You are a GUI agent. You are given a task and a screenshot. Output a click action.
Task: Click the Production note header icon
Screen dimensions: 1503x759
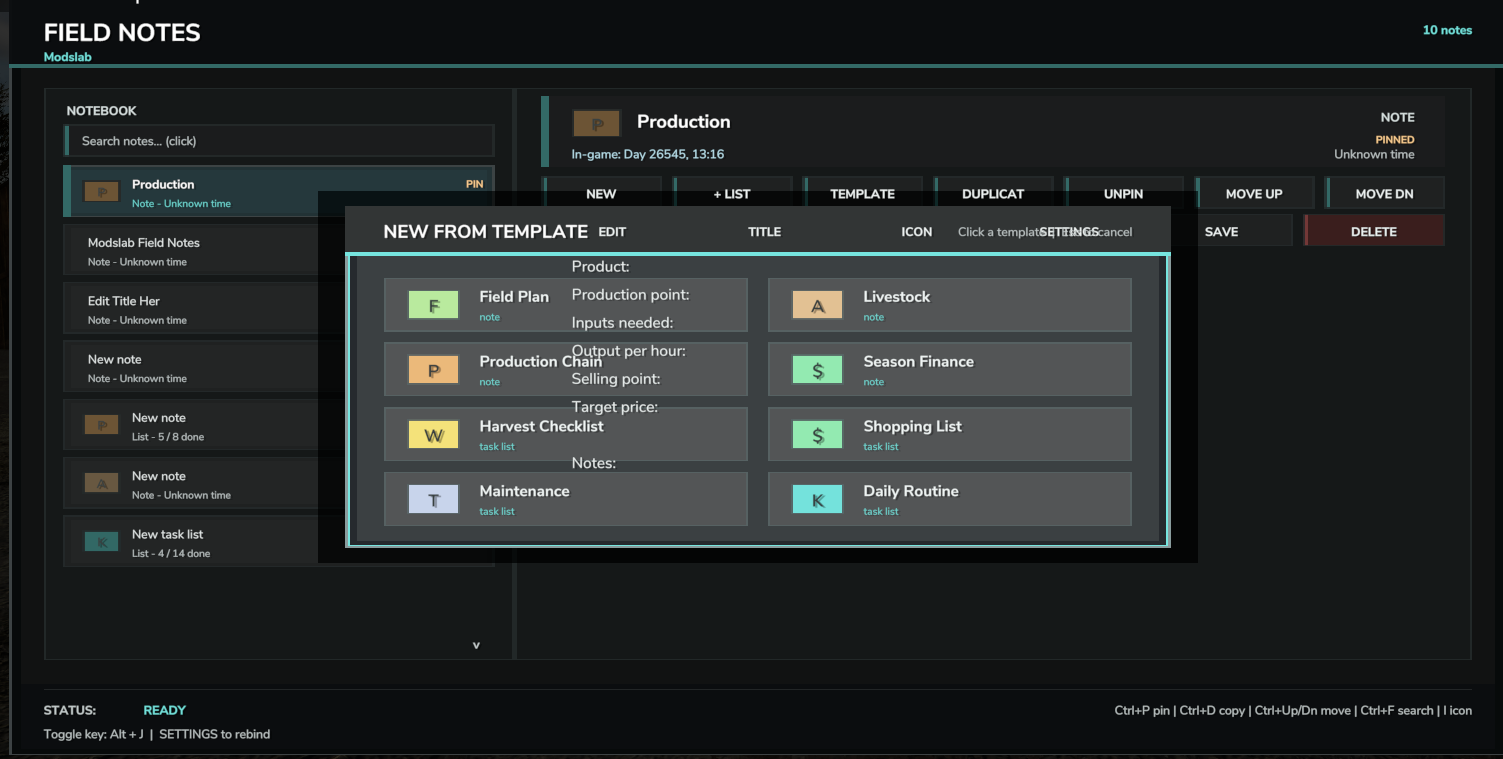coord(596,124)
